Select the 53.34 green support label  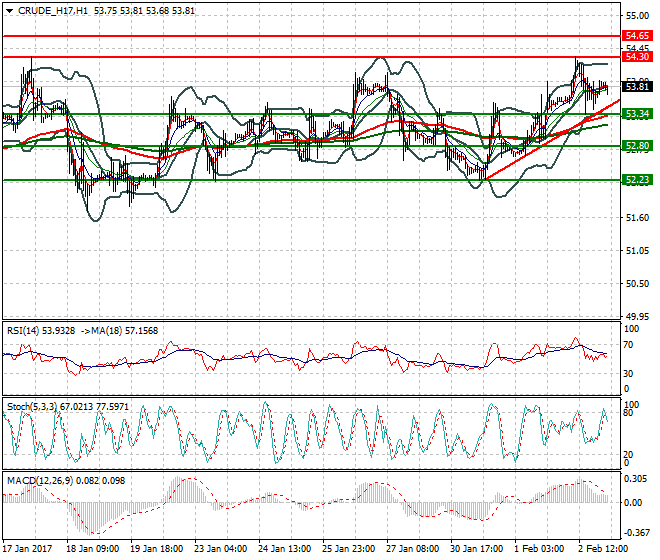pos(637,114)
